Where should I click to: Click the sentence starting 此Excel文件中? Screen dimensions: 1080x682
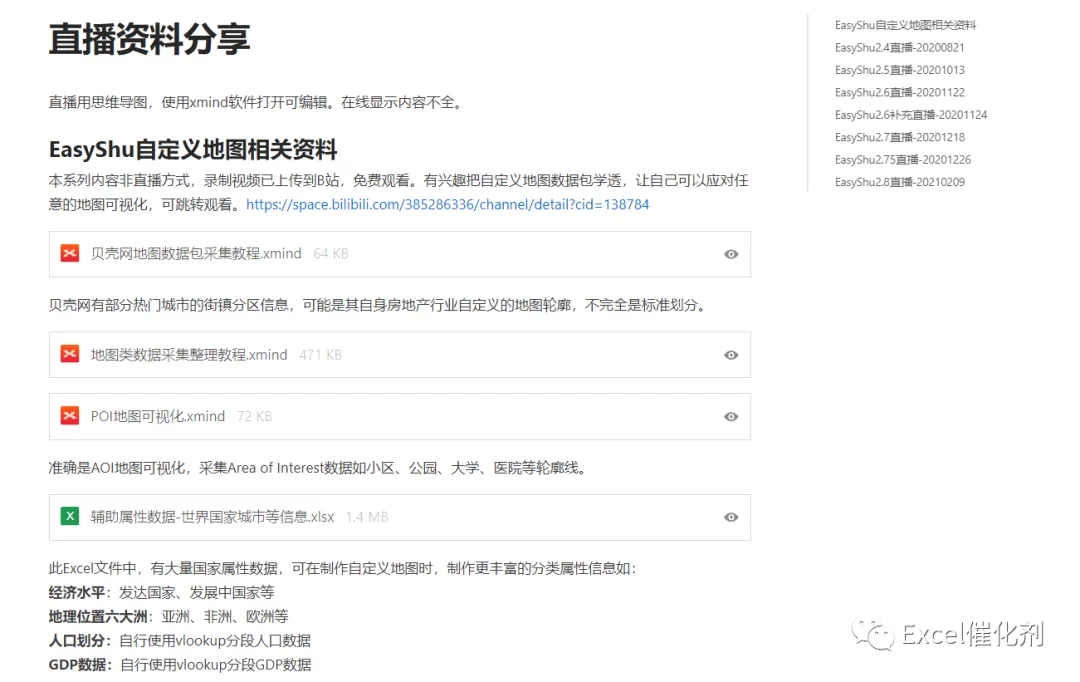342,568
